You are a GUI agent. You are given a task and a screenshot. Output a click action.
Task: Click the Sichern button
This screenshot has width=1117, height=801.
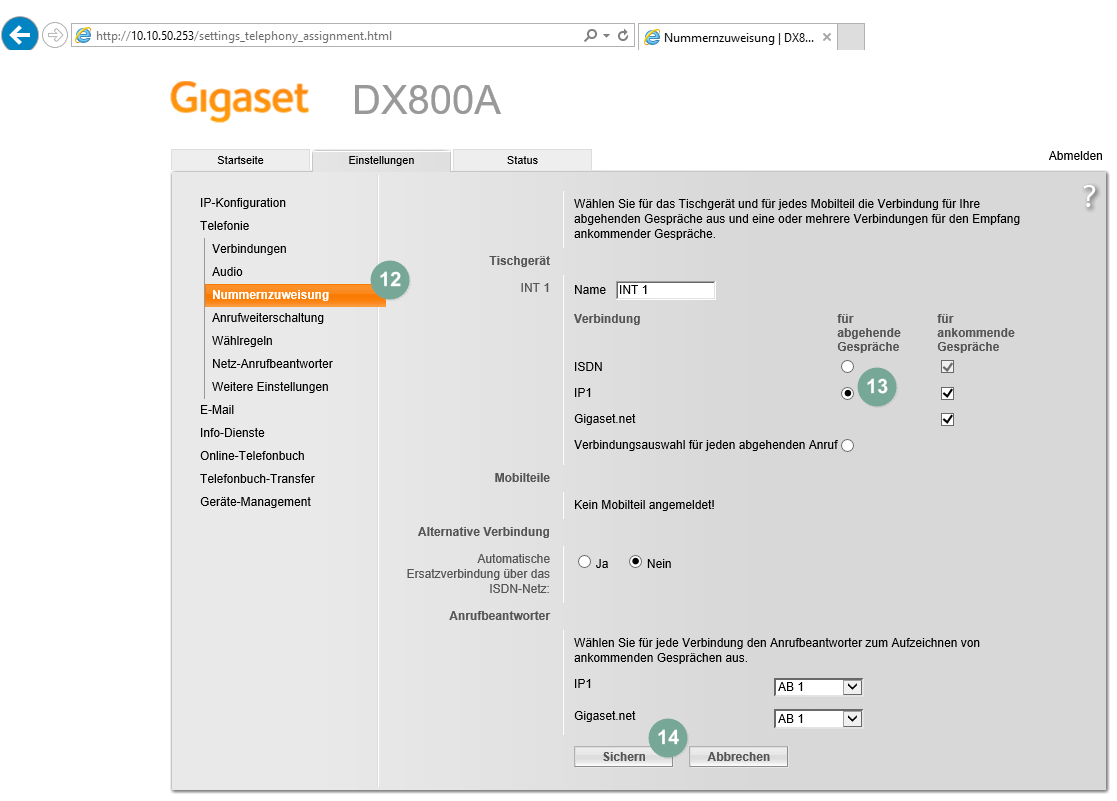(x=623, y=757)
